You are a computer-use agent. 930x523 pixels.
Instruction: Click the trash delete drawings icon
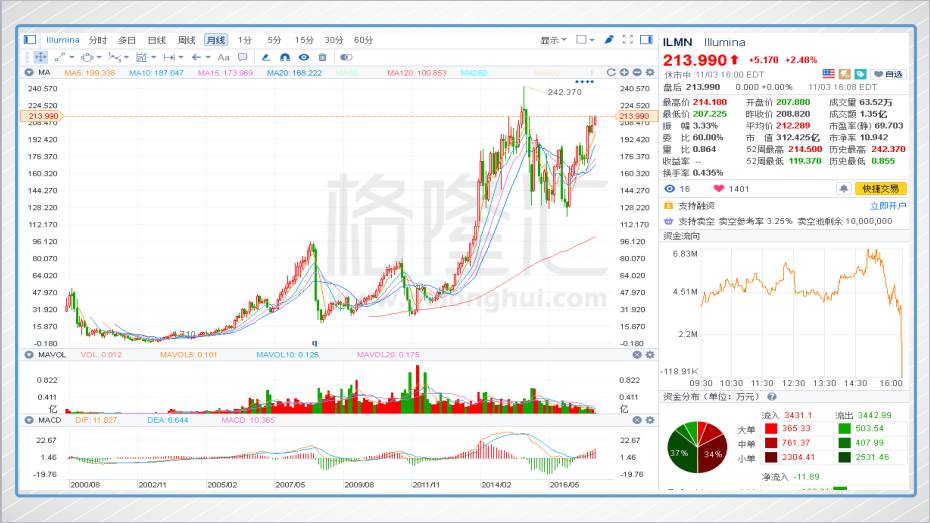click(x=323, y=57)
